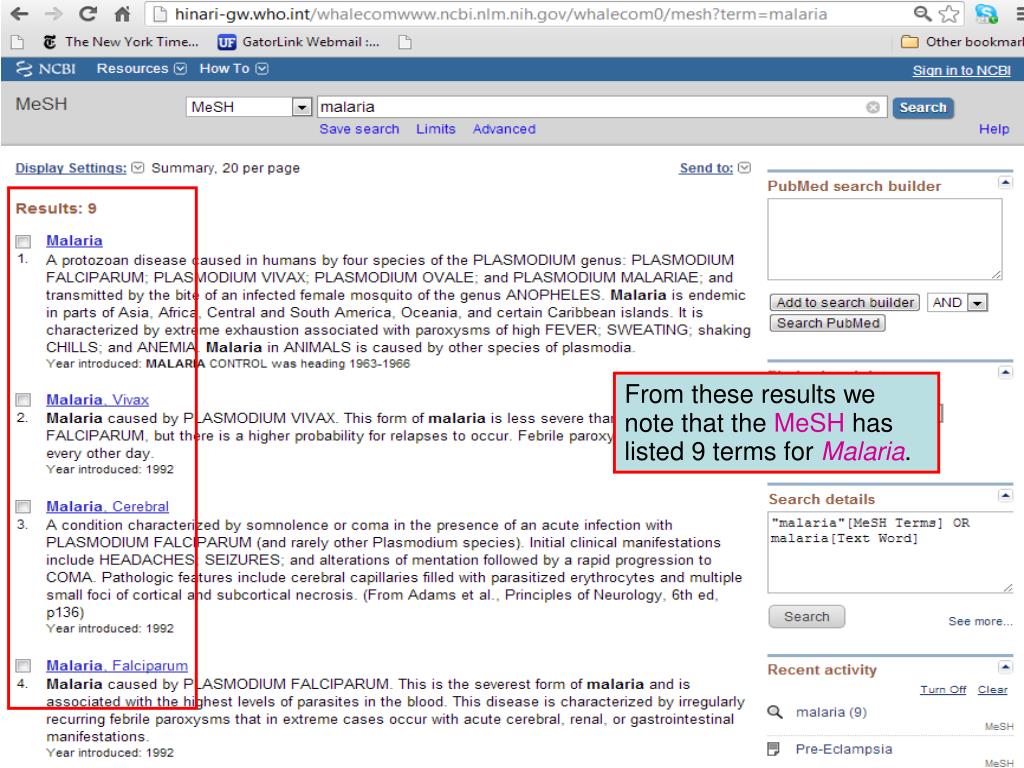Open the MeSH database selector dropdown
1024x768 pixels.
tap(249, 106)
